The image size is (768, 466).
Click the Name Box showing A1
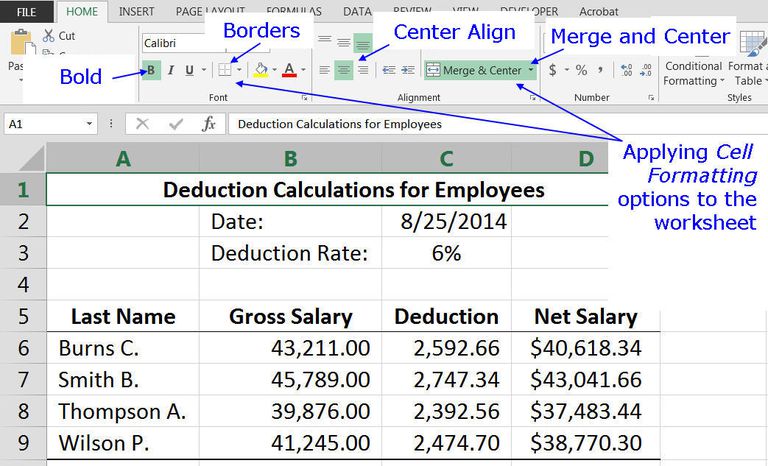[x=44, y=124]
